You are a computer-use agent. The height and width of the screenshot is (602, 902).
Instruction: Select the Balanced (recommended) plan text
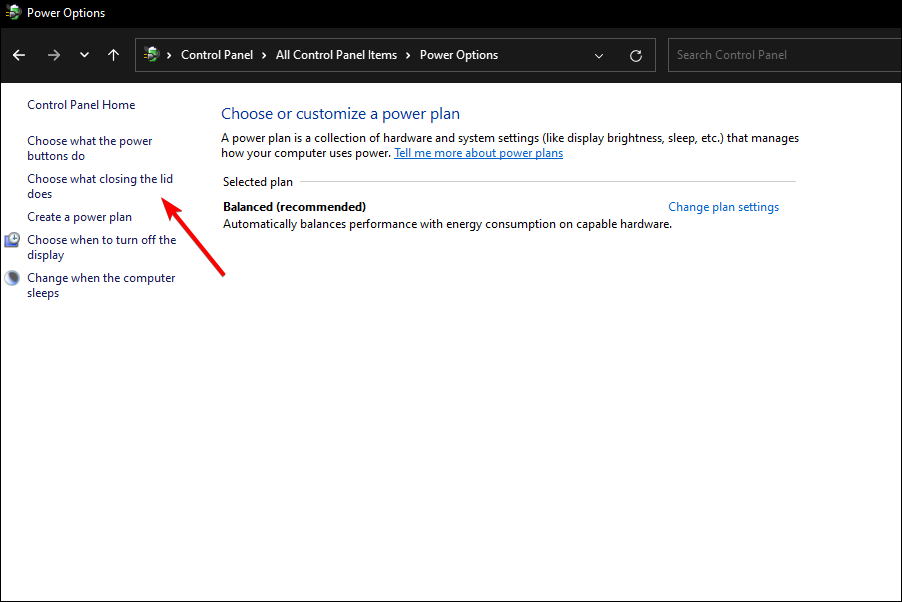[x=295, y=207]
